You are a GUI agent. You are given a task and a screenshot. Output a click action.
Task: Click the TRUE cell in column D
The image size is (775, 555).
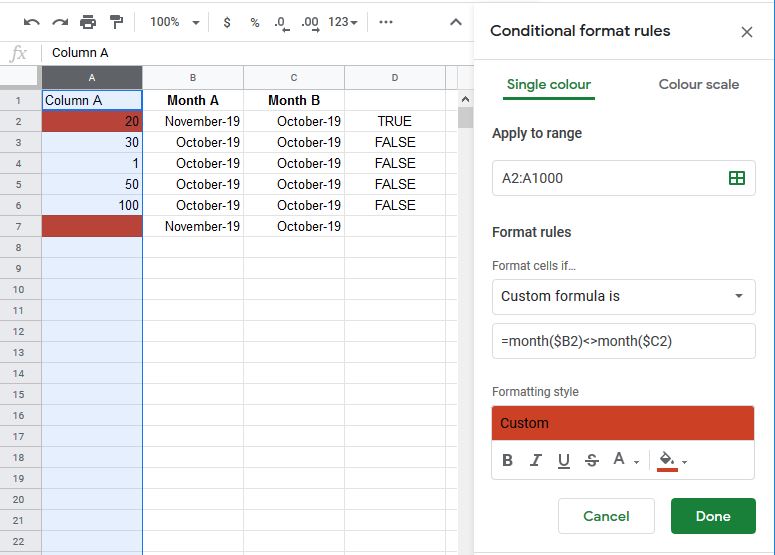(x=394, y=122)
